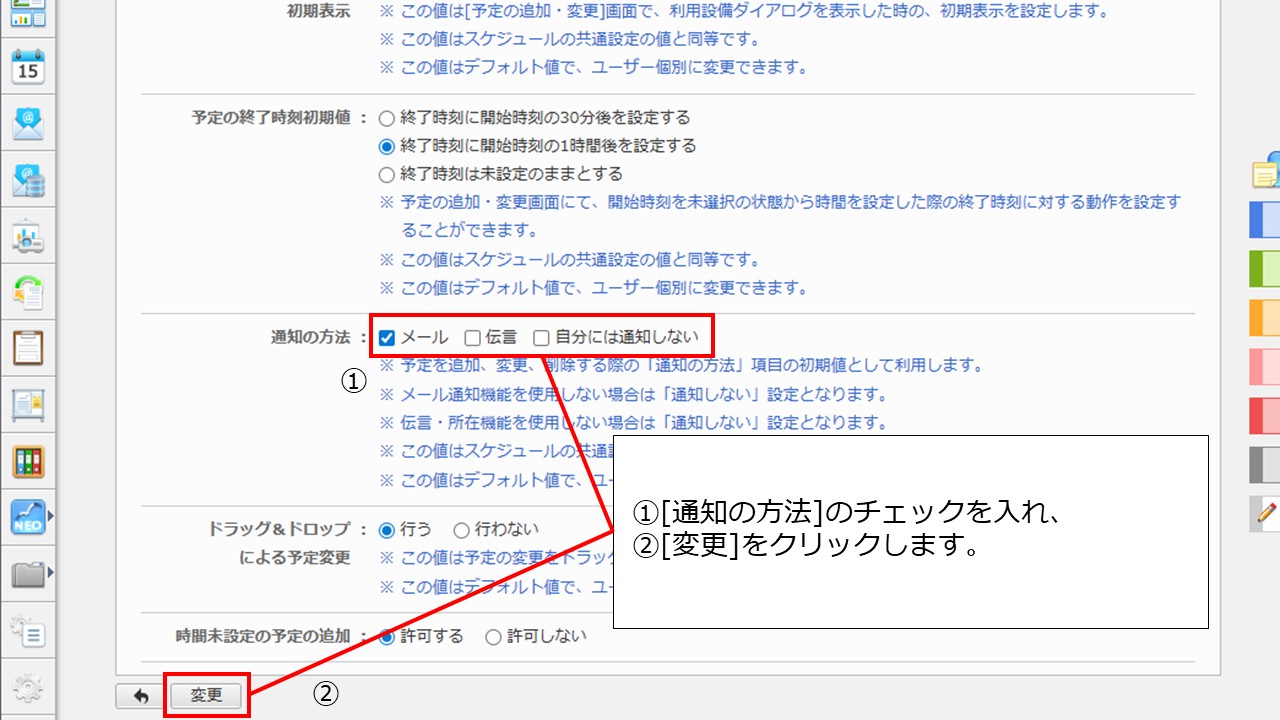
Task: Enable the 自分には通知しない checkbox
Action: pos(541,338)
